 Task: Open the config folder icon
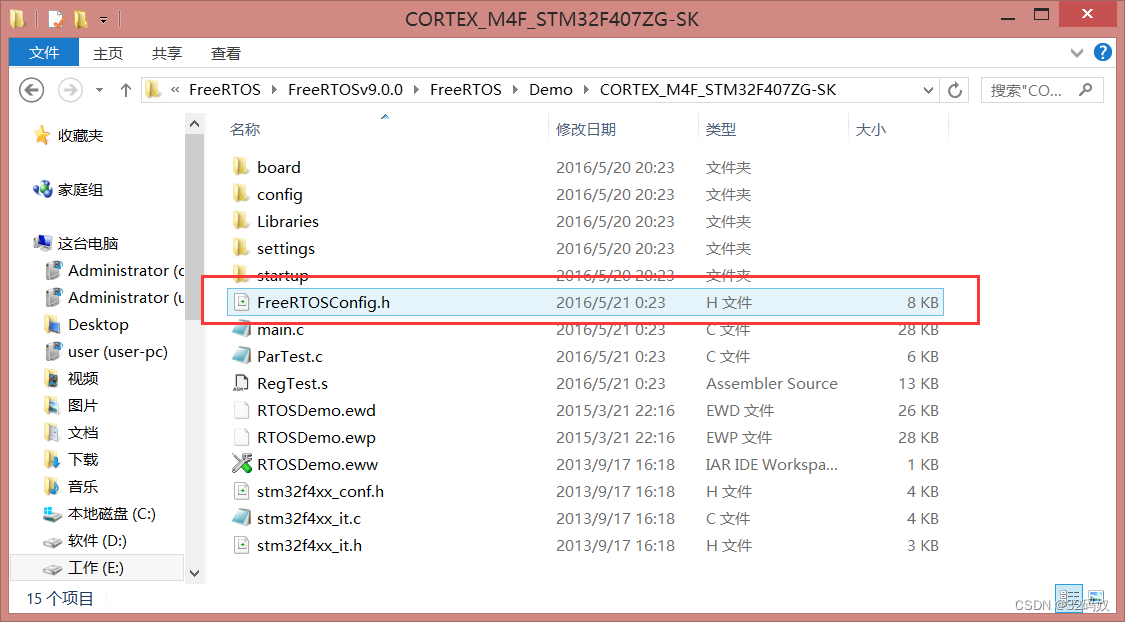[241, 194]
